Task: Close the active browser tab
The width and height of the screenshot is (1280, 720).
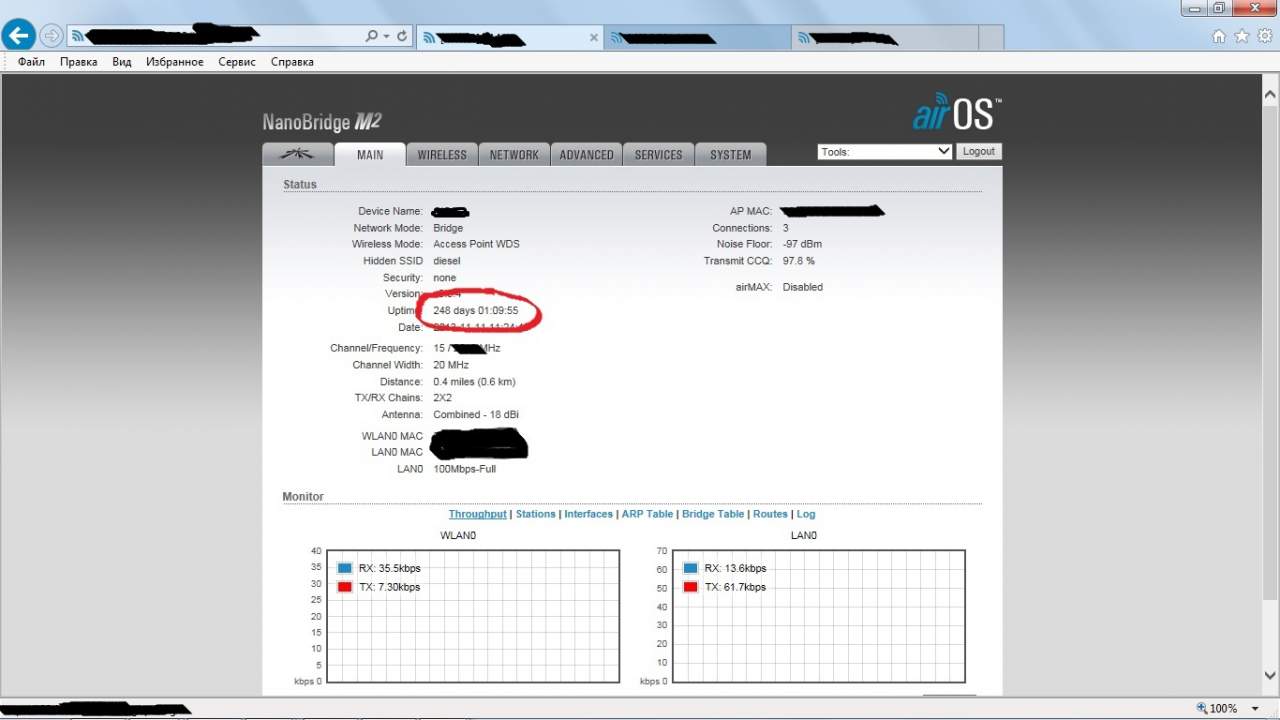Action: coord(594,38)
